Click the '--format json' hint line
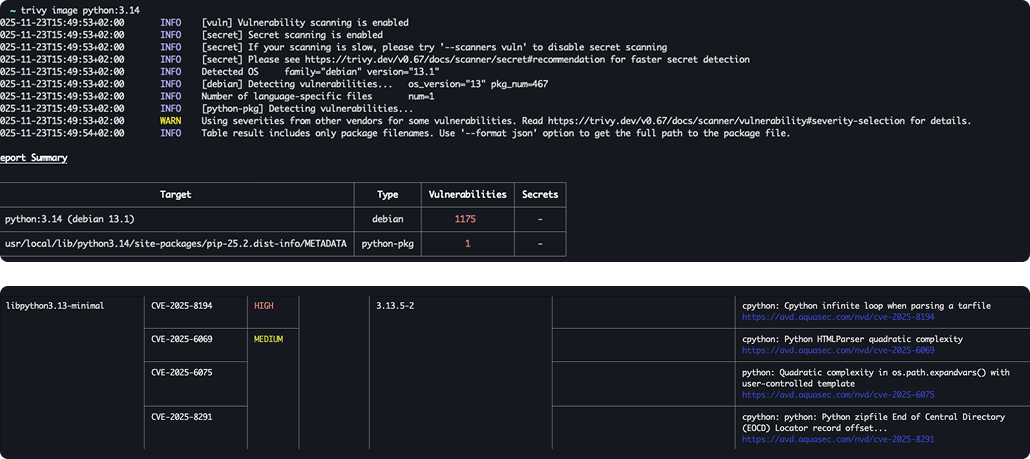 coord(496,133)
